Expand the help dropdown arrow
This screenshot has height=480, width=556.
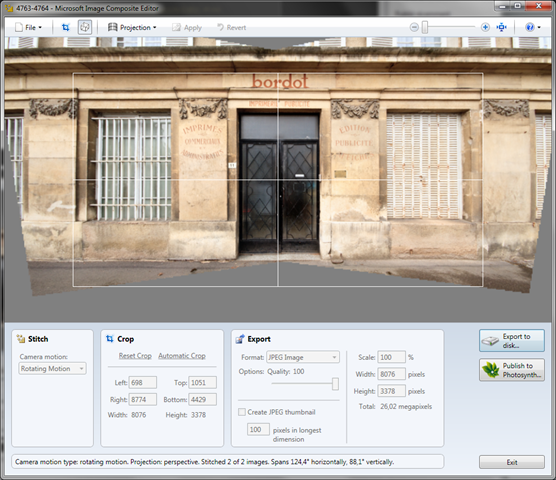click(539, 27)
